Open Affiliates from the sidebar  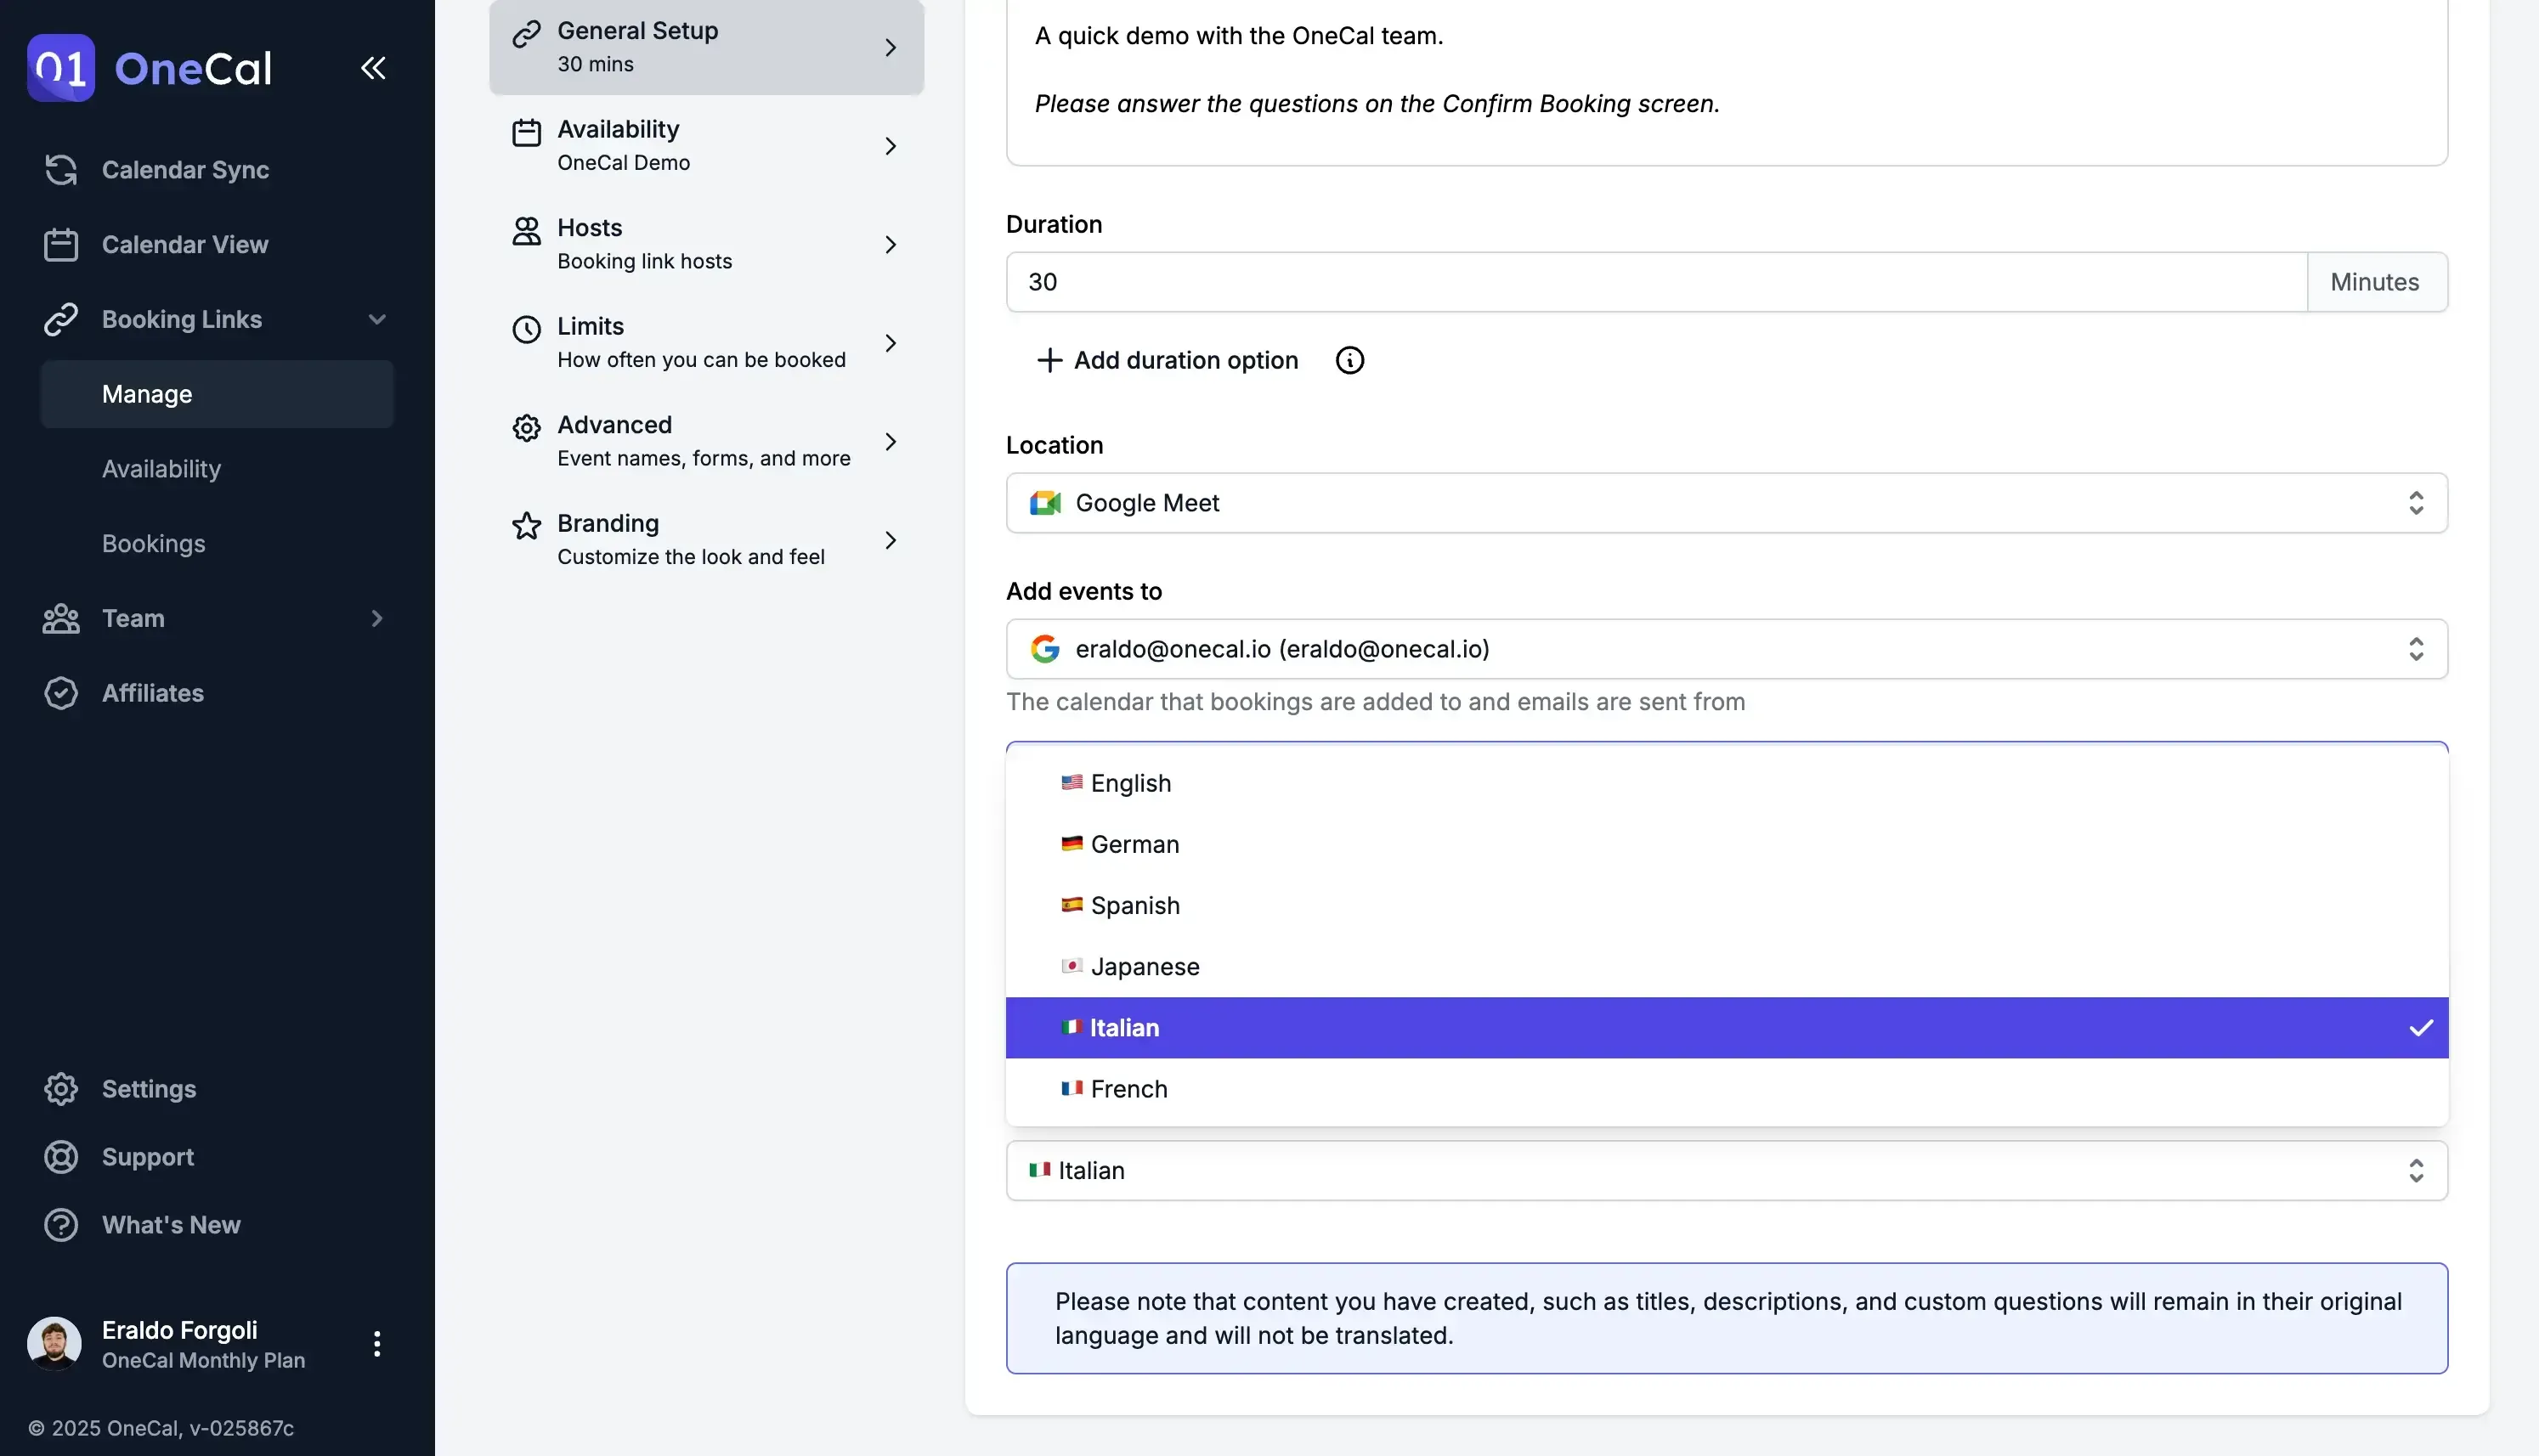pyautogui.click(x=152, y=692)
